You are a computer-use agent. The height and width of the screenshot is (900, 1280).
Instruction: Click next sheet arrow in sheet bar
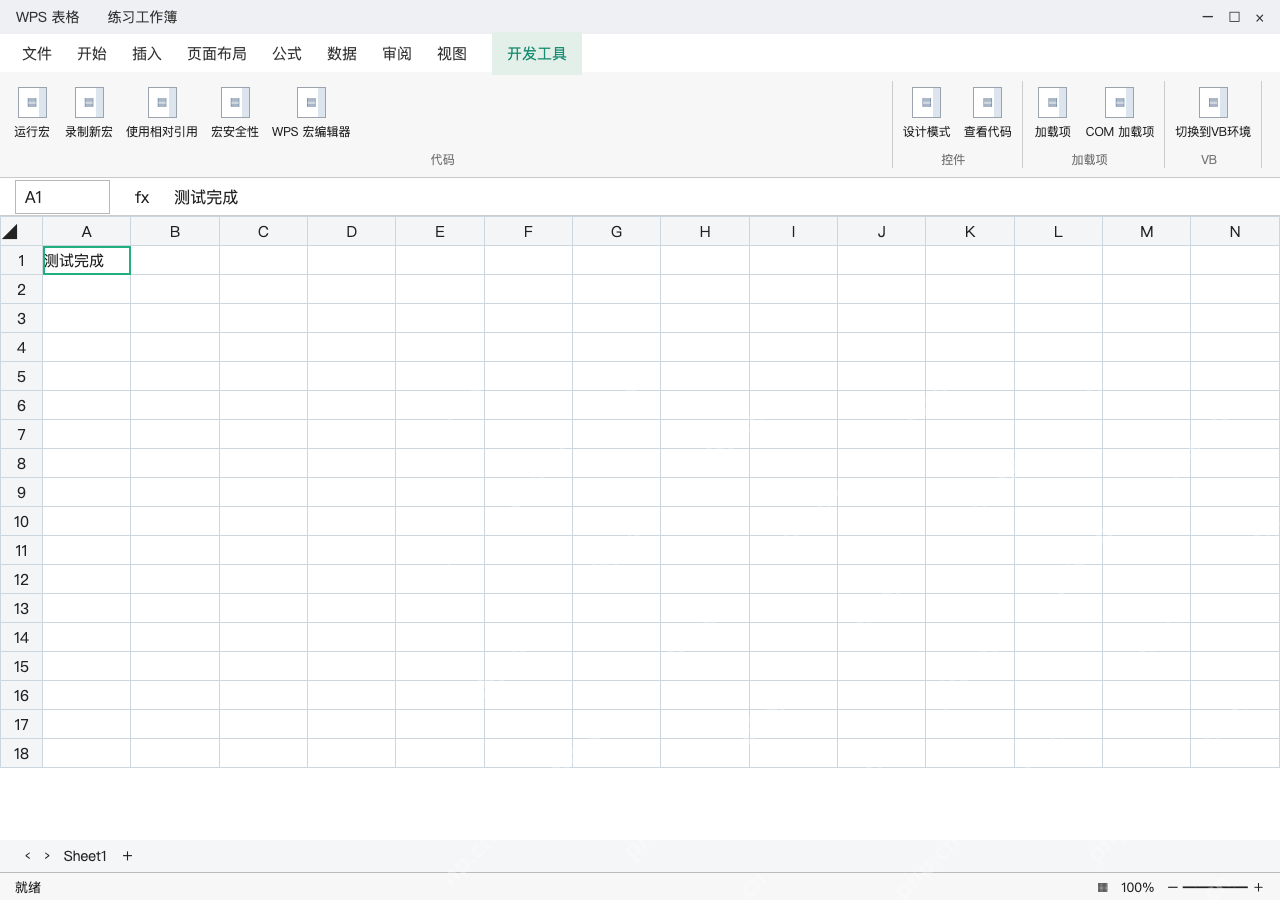pos(47,856)
